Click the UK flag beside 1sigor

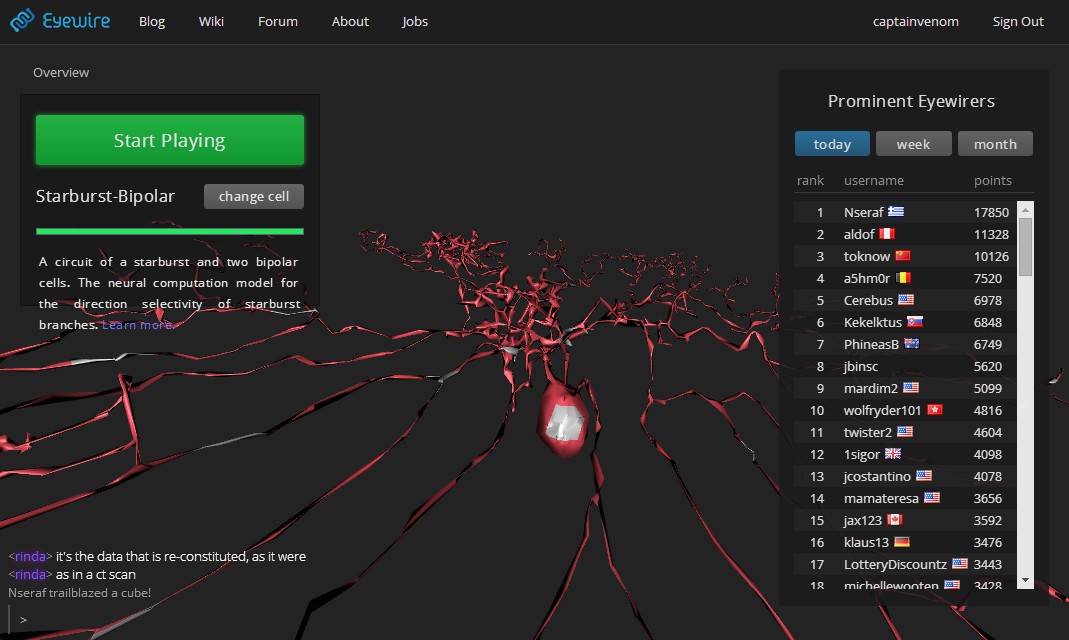893,454
